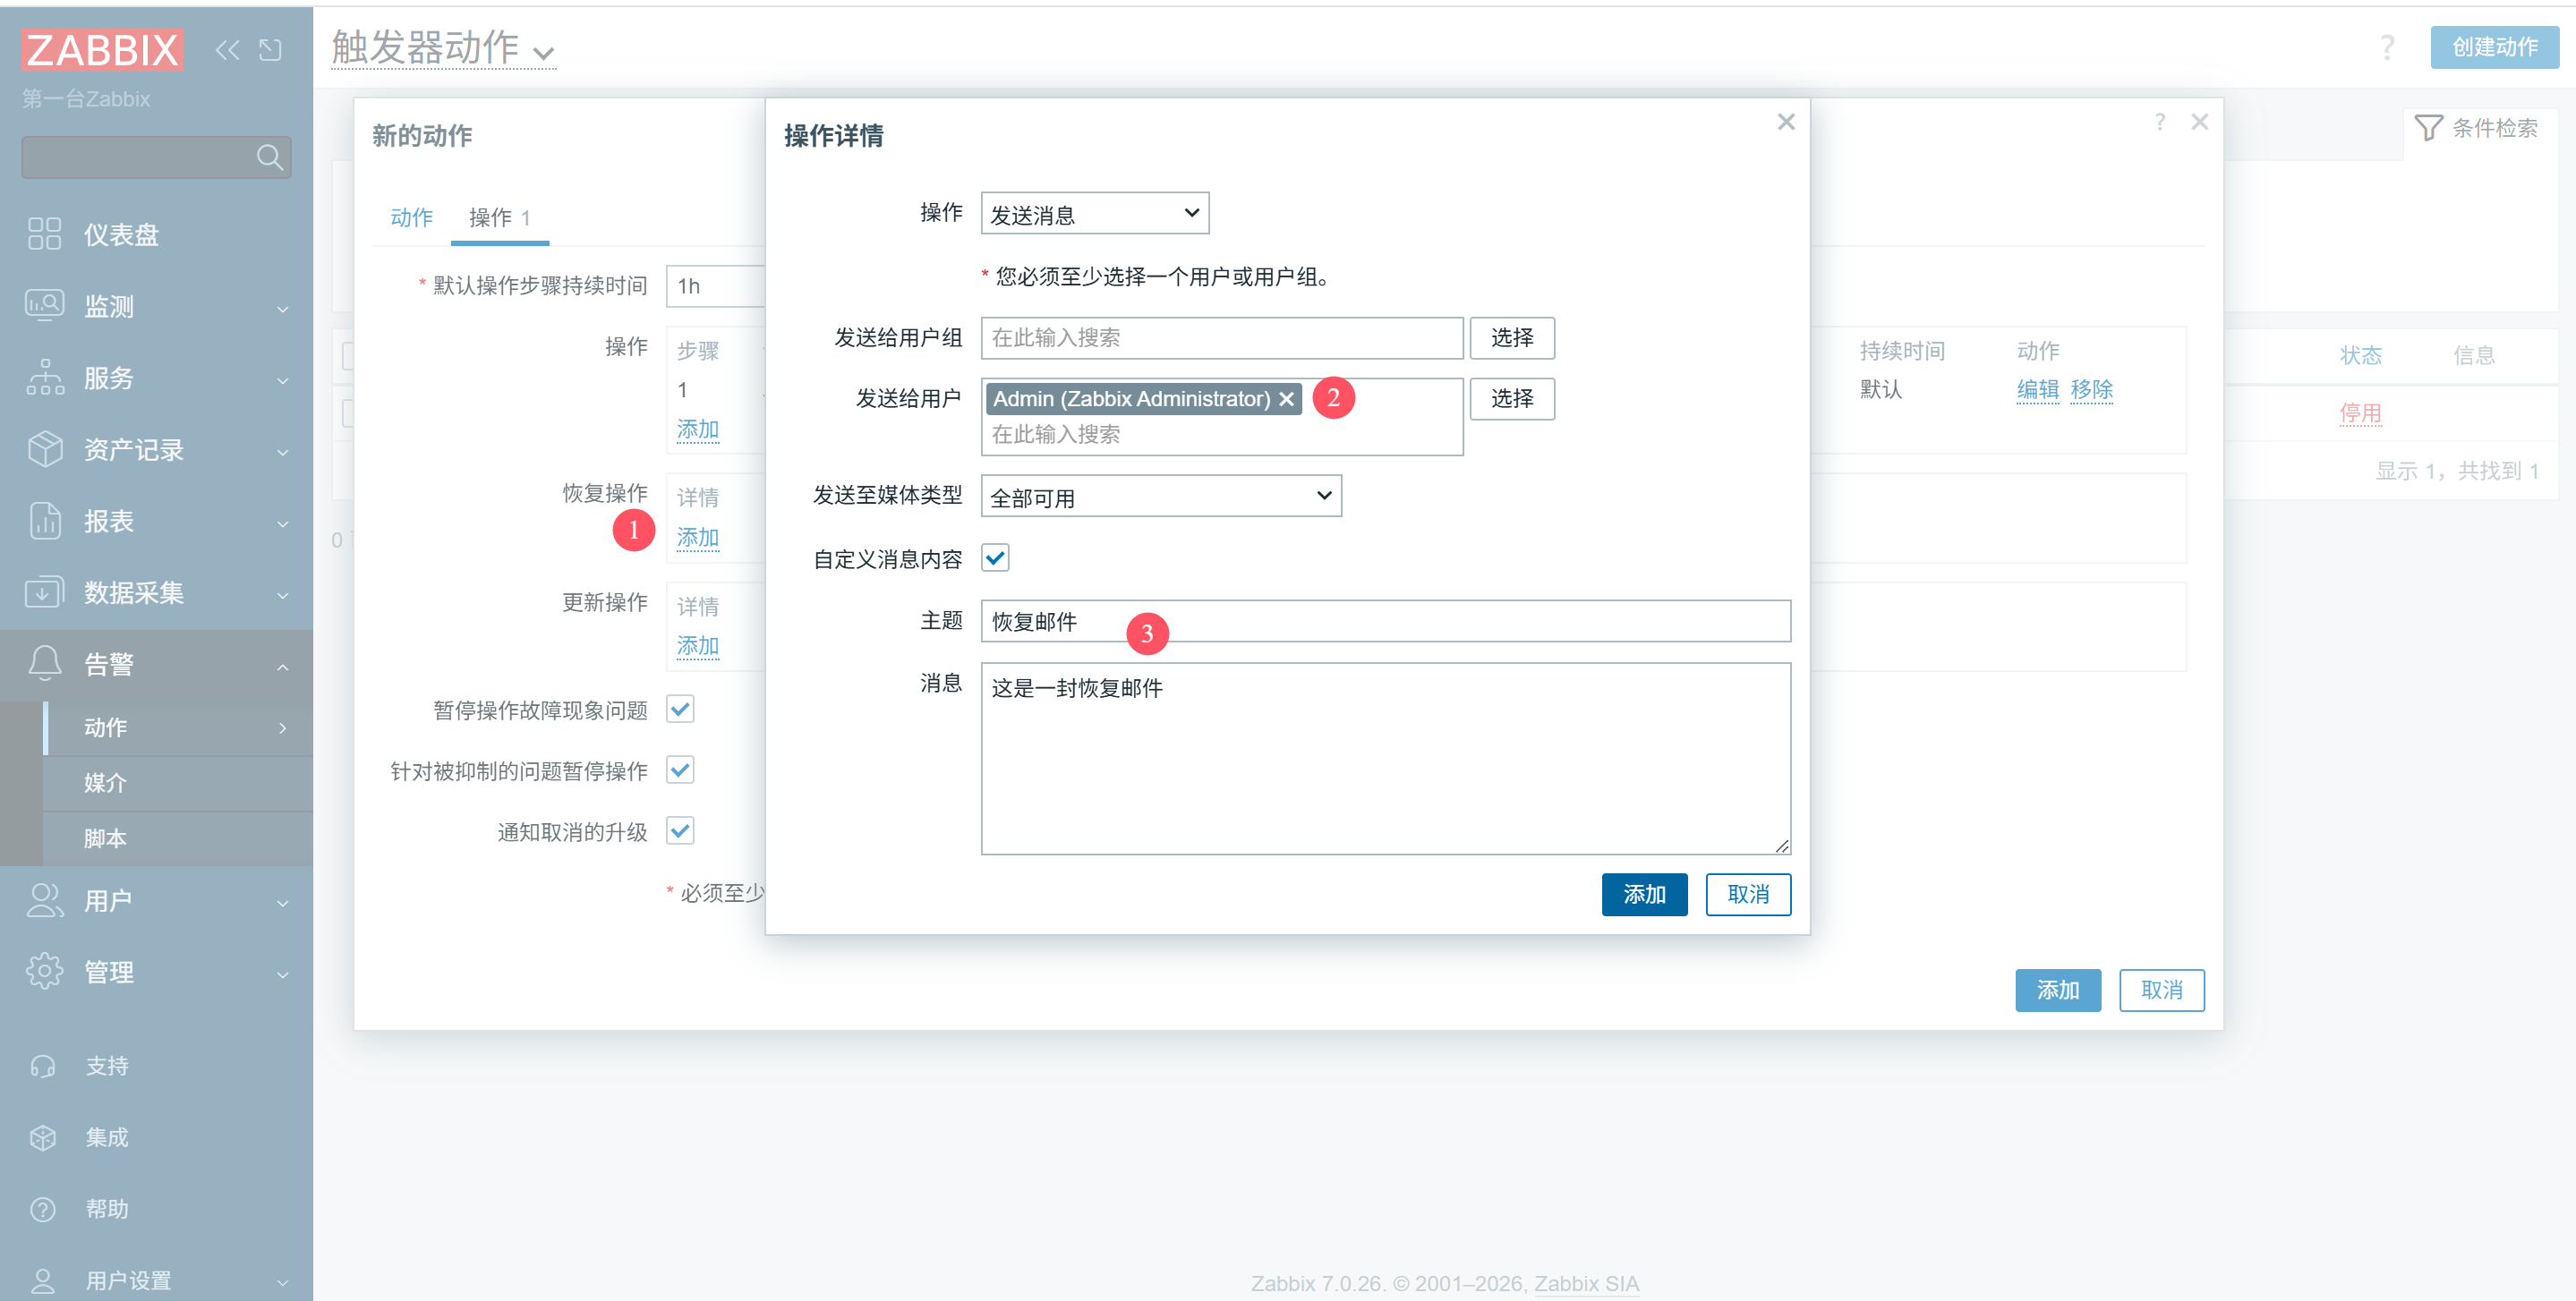Expand the 管理 menu section

(x=283, y=974)
